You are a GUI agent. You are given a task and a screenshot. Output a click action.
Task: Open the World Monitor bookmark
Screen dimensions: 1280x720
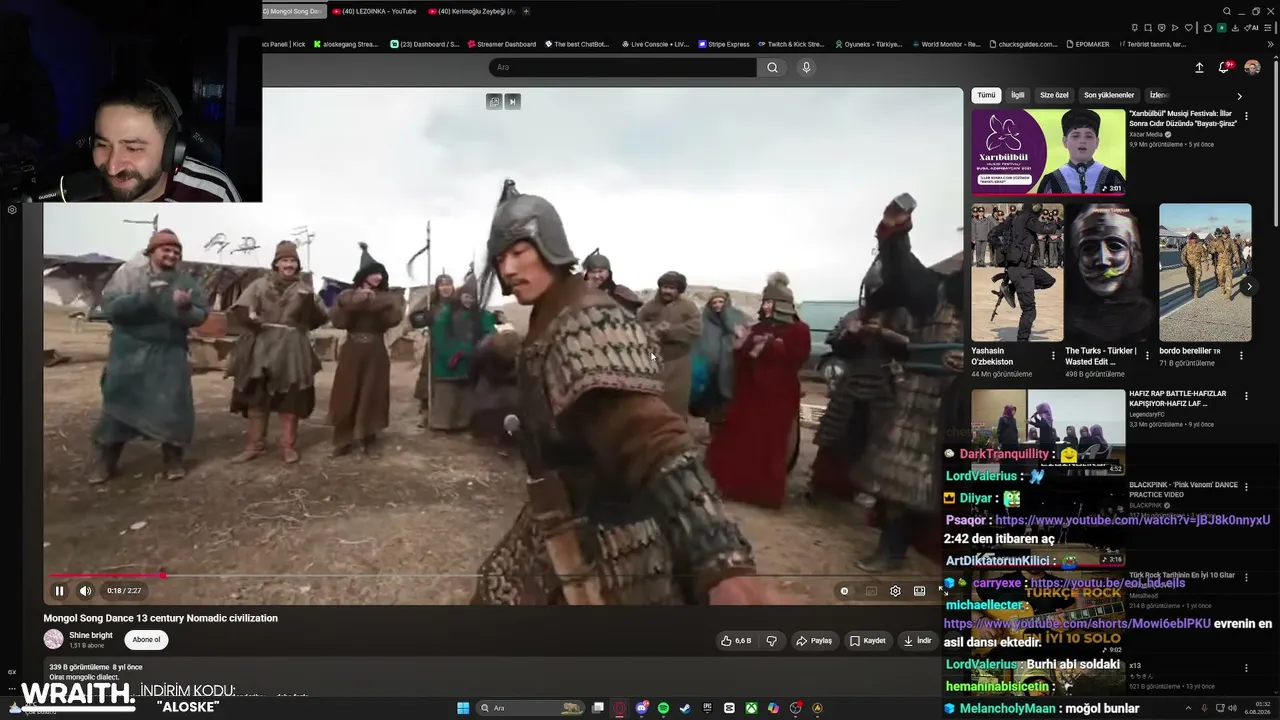click(945, 44)
